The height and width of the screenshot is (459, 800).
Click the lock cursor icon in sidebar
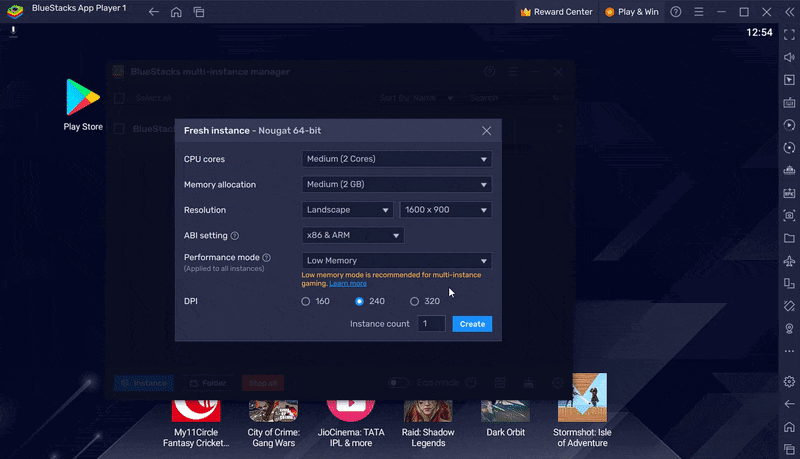coord(789,80)
